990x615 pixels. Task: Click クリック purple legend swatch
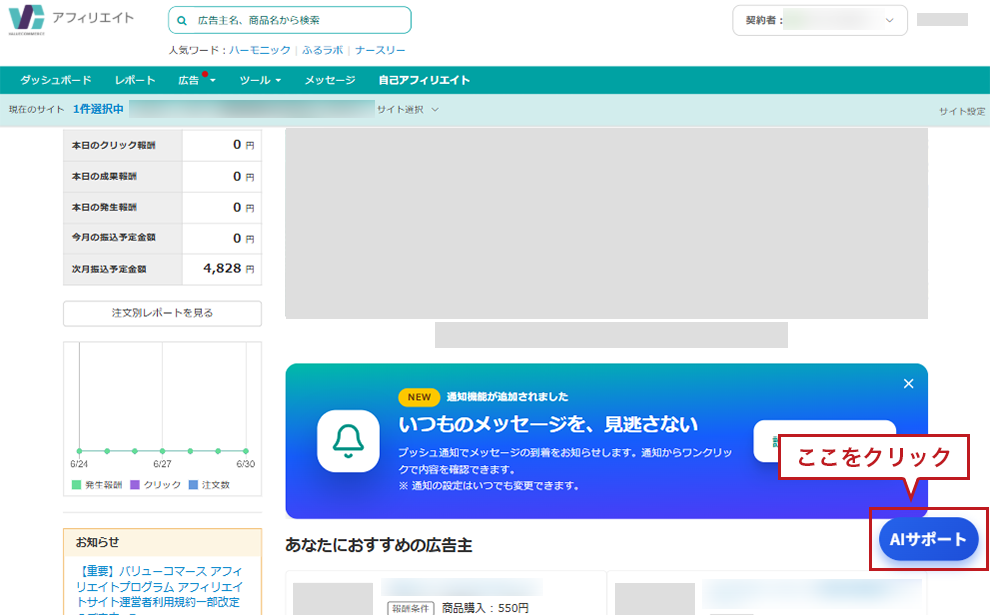(134, 485)
